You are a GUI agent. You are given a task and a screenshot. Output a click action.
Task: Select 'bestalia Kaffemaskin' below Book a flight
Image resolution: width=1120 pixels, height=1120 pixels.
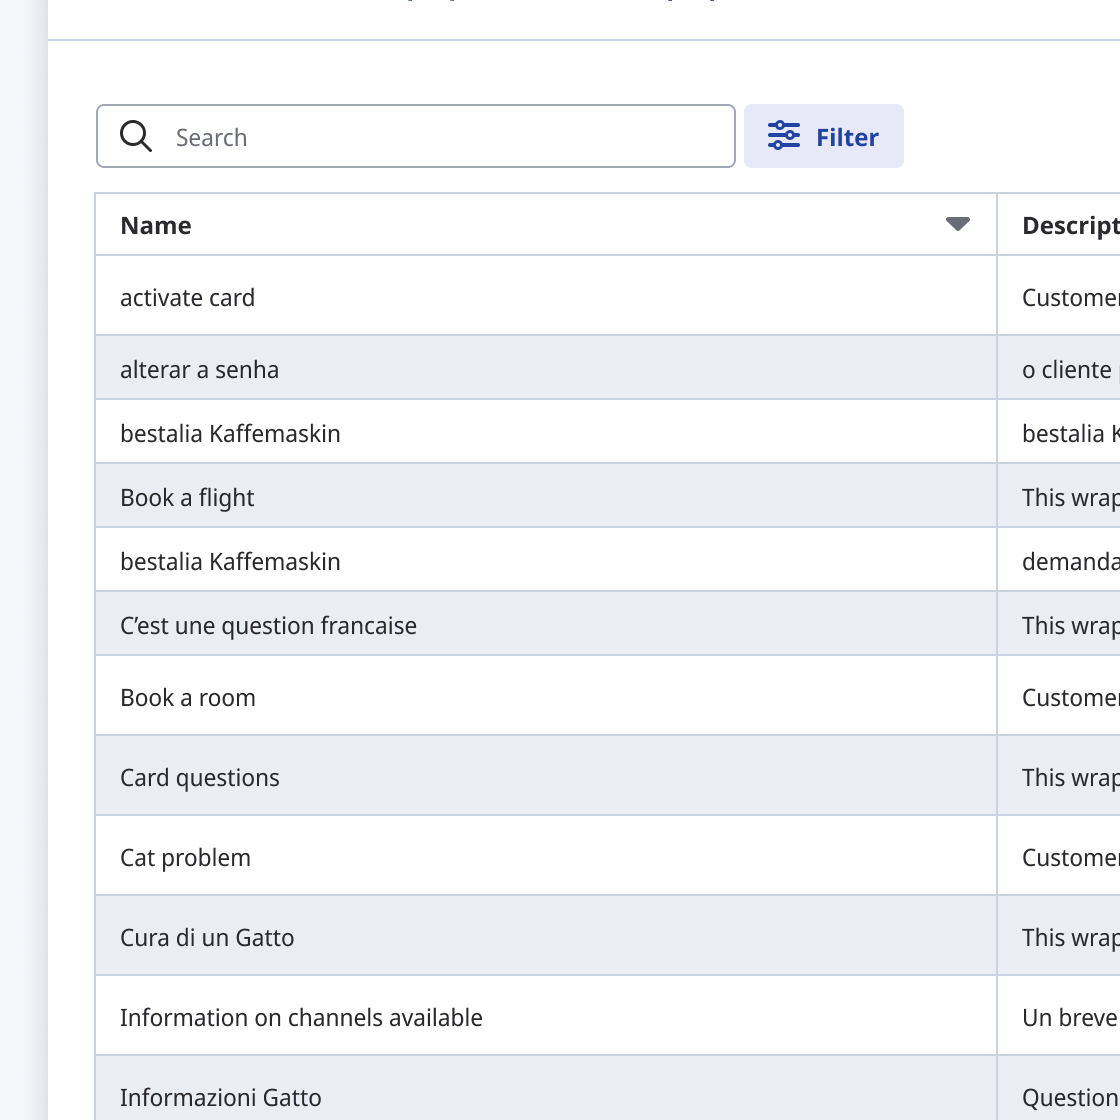point(230,561)
